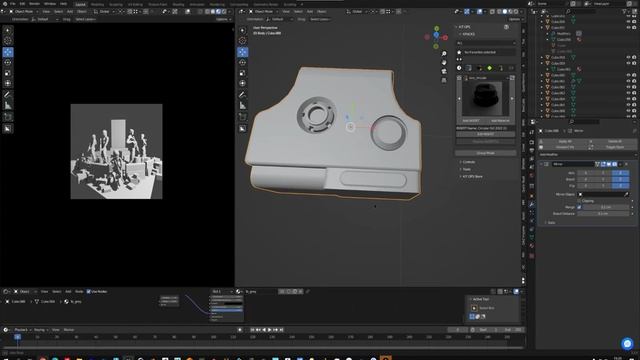Click the play button in timeline controls

[x=269, y=330]
